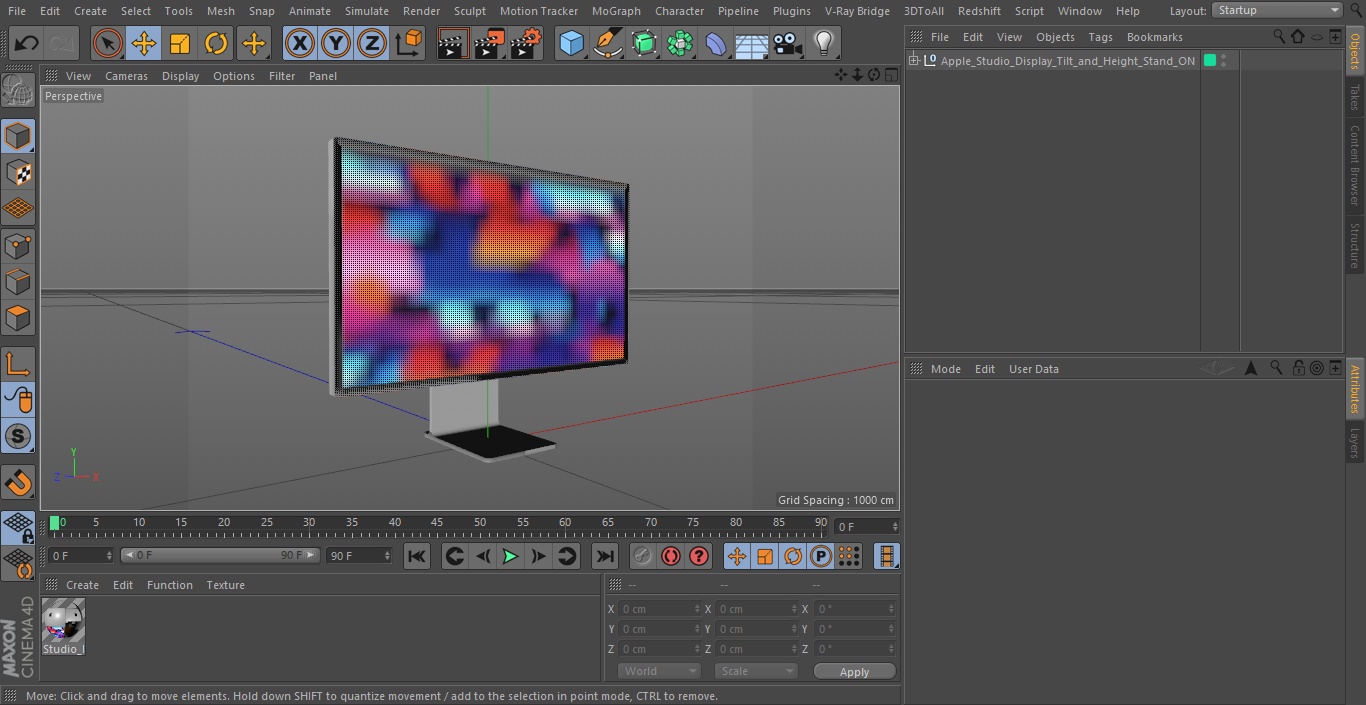Toggle Viewport Solo S icon
The height and width of the screenshot is (705, 1366).
coord(18,436)
